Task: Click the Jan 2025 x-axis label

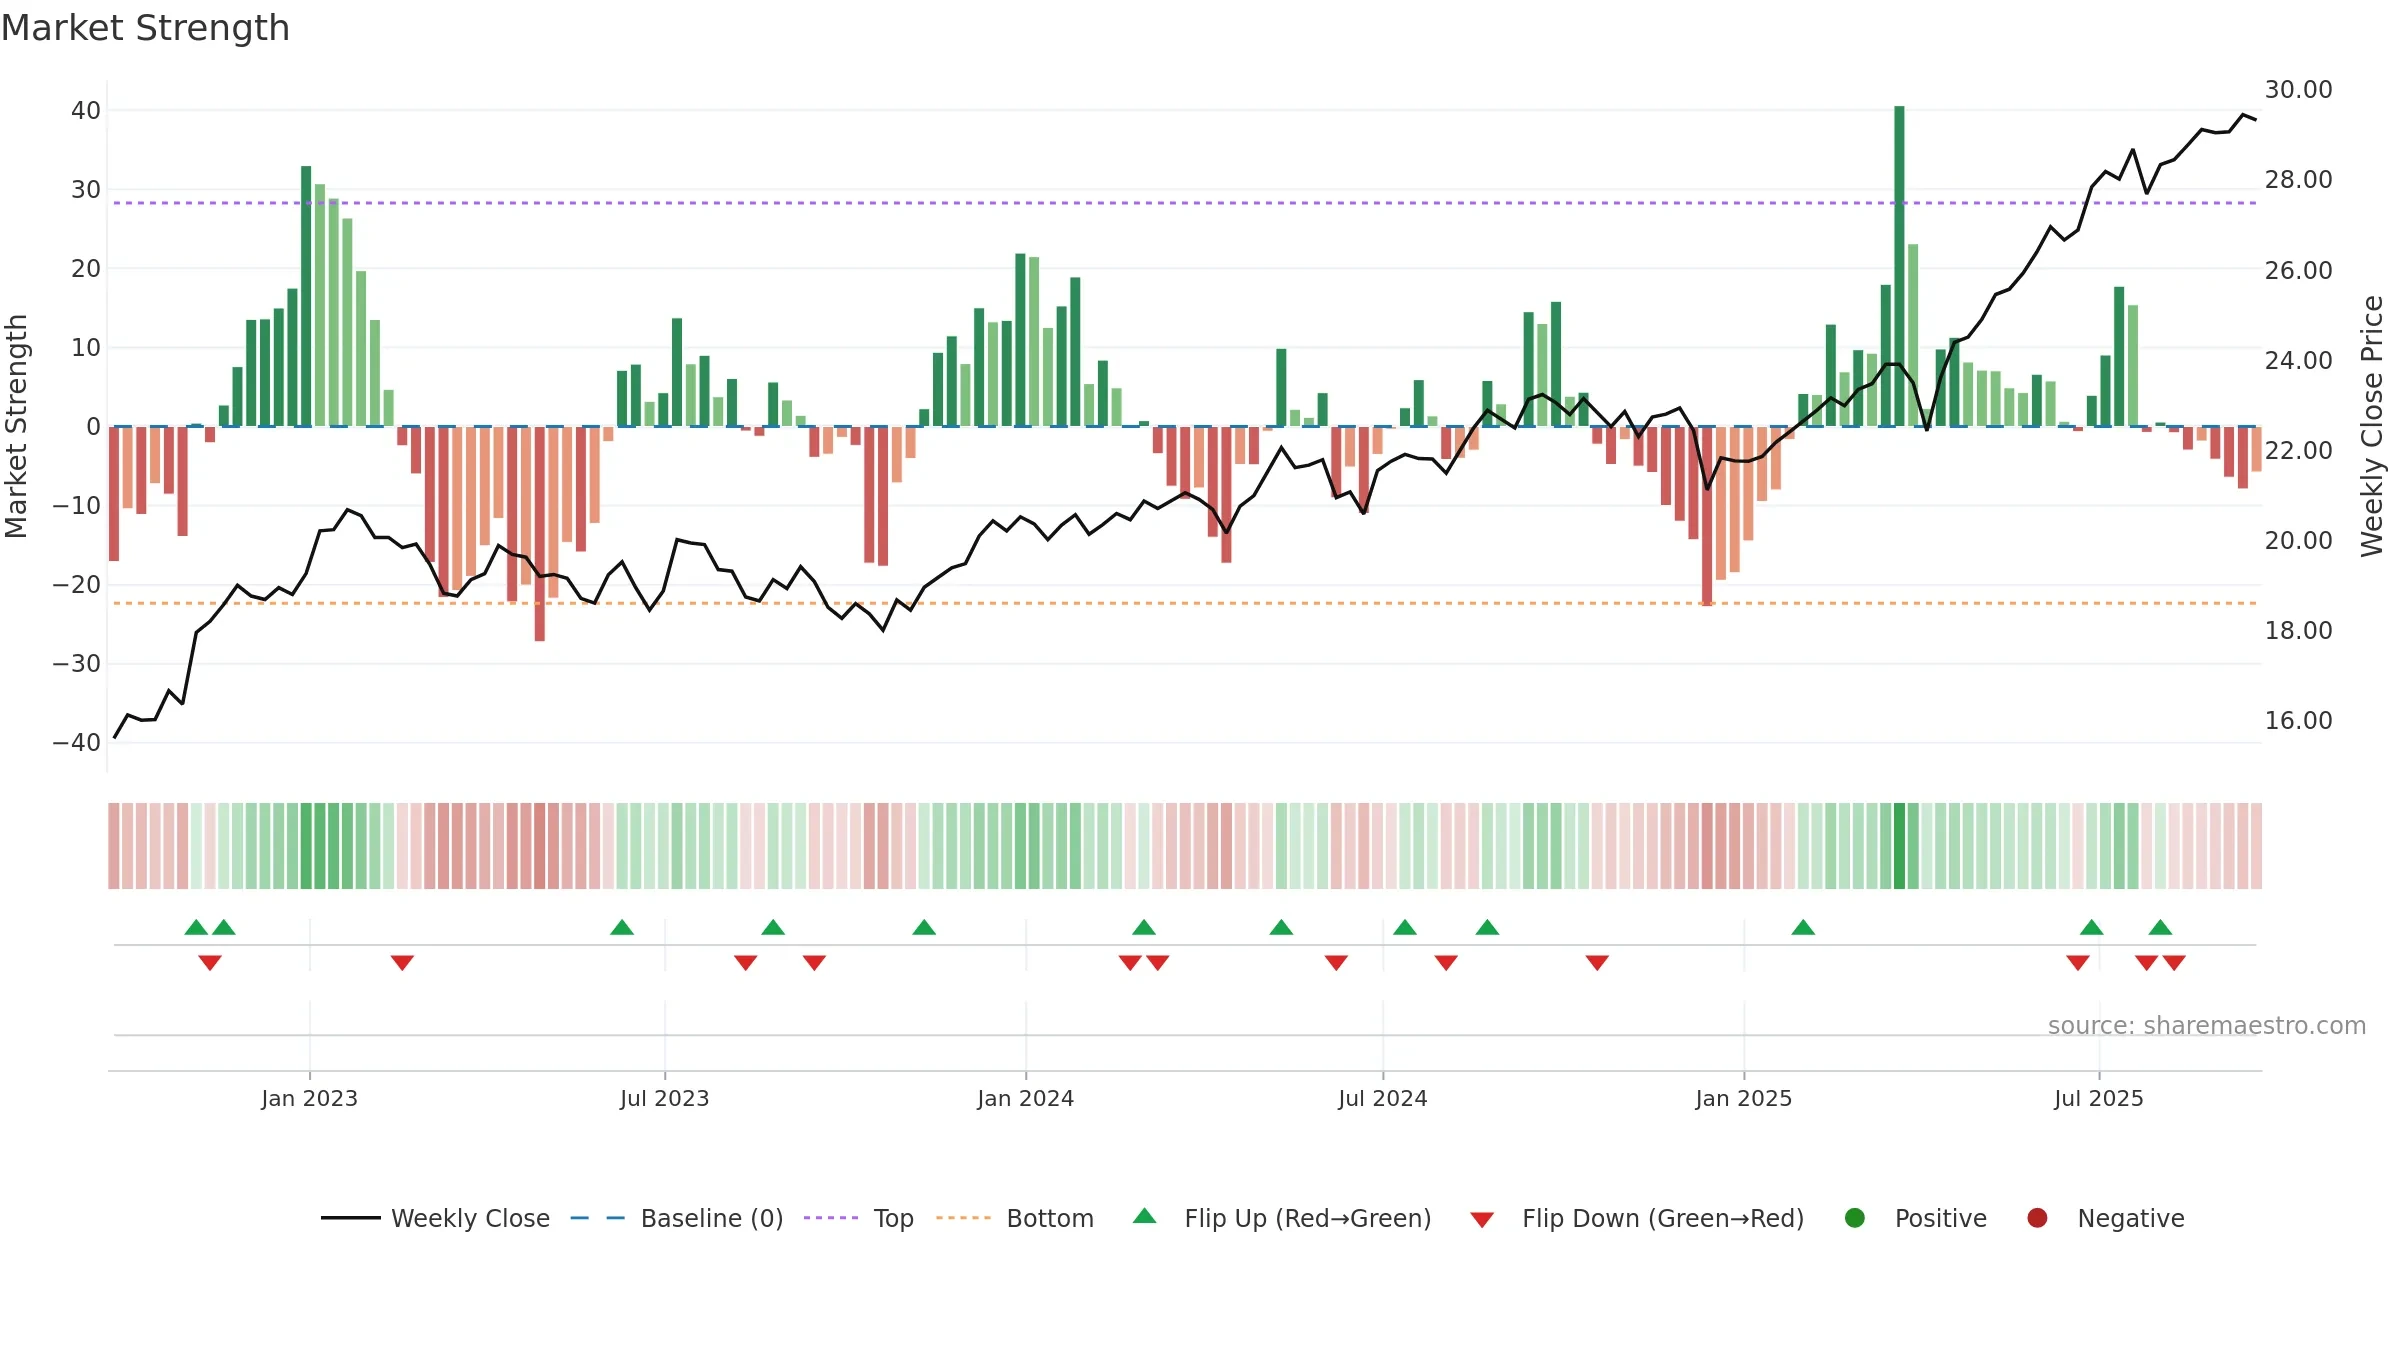Action: 1743,1098
